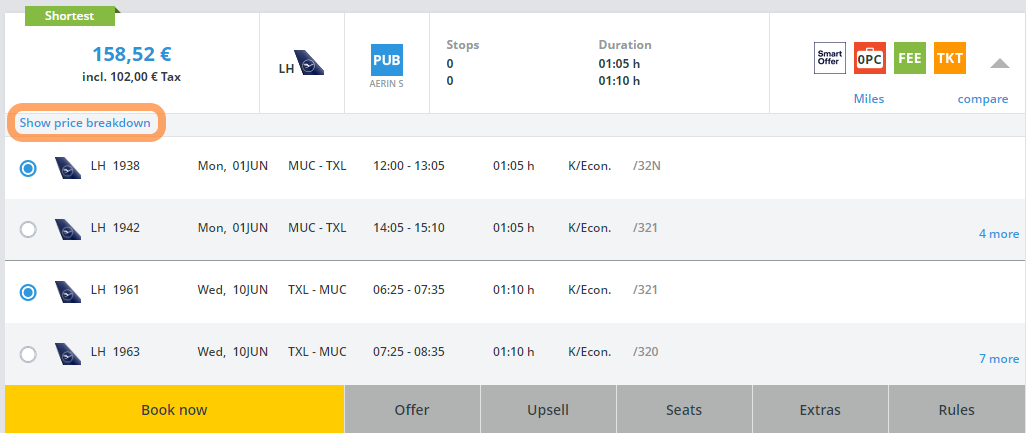
Task: Show price breakdown link
Action: tap(85, 123)
